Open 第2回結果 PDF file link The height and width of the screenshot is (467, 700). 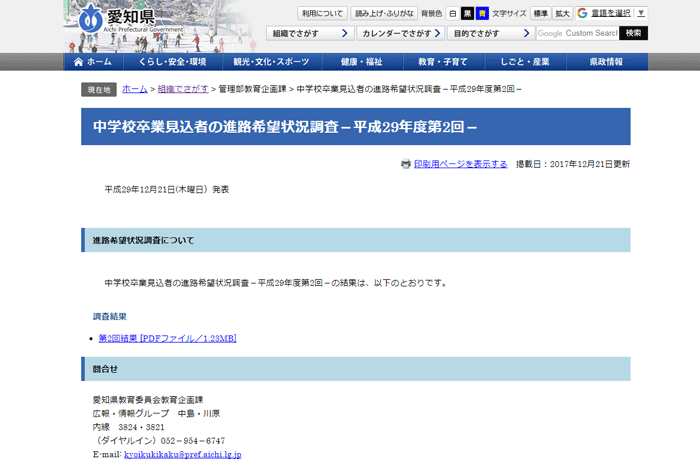[167, 339]
